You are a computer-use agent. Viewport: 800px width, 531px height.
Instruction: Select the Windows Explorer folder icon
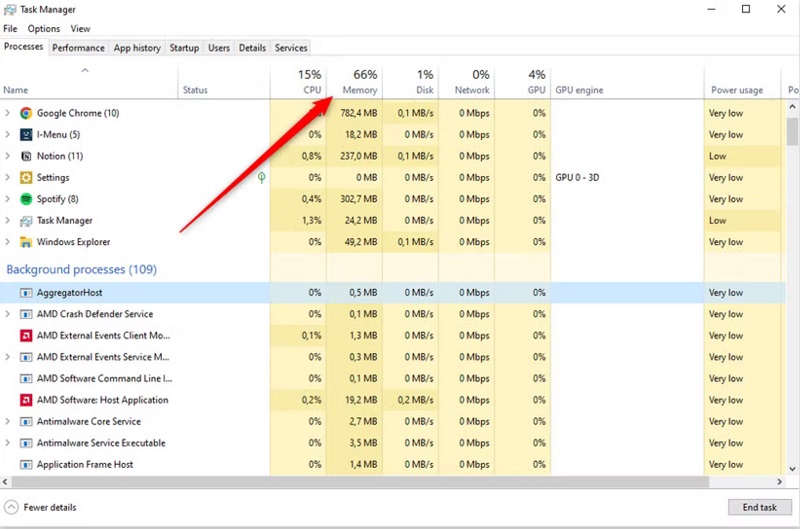26,242
